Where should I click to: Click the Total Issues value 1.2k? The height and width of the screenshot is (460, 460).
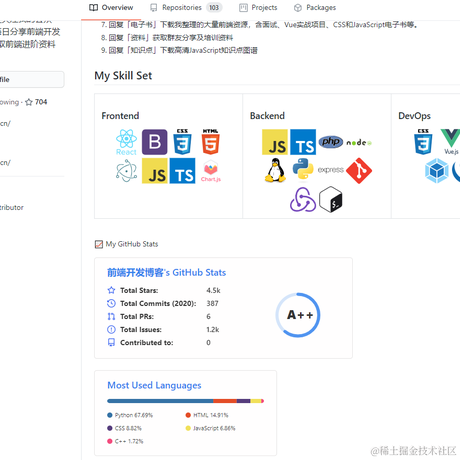(x=213, y=329)
